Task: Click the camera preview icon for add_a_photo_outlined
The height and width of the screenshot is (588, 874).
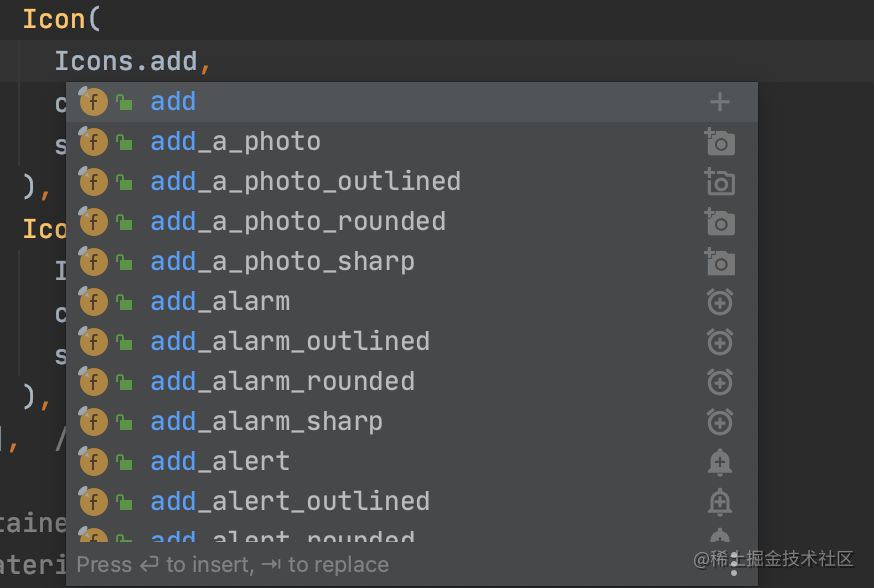Action: point(720,182)
